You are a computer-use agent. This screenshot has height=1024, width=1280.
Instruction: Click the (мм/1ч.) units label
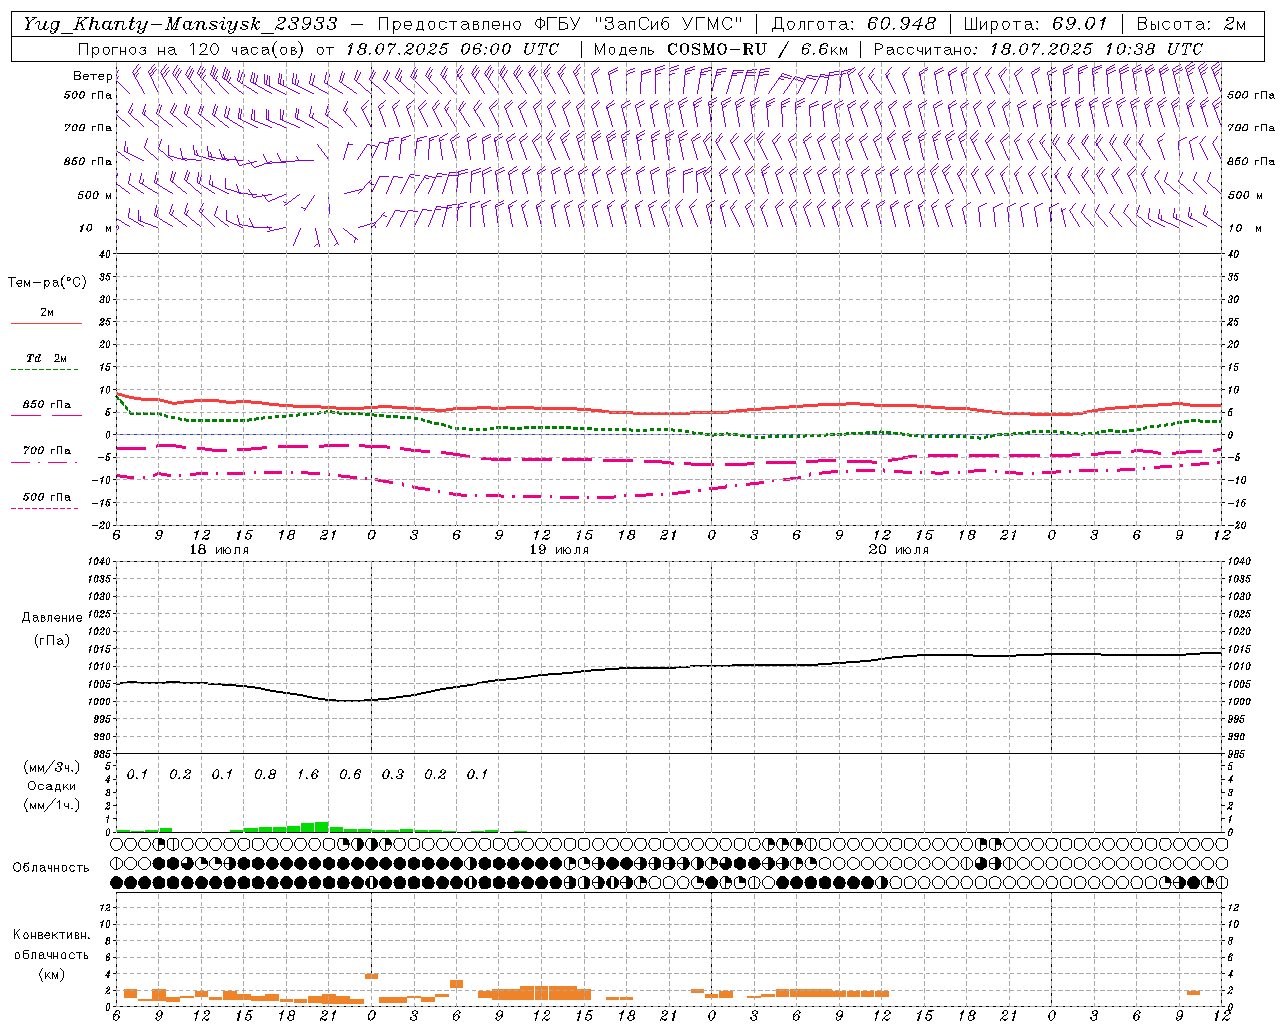point(52,805)
